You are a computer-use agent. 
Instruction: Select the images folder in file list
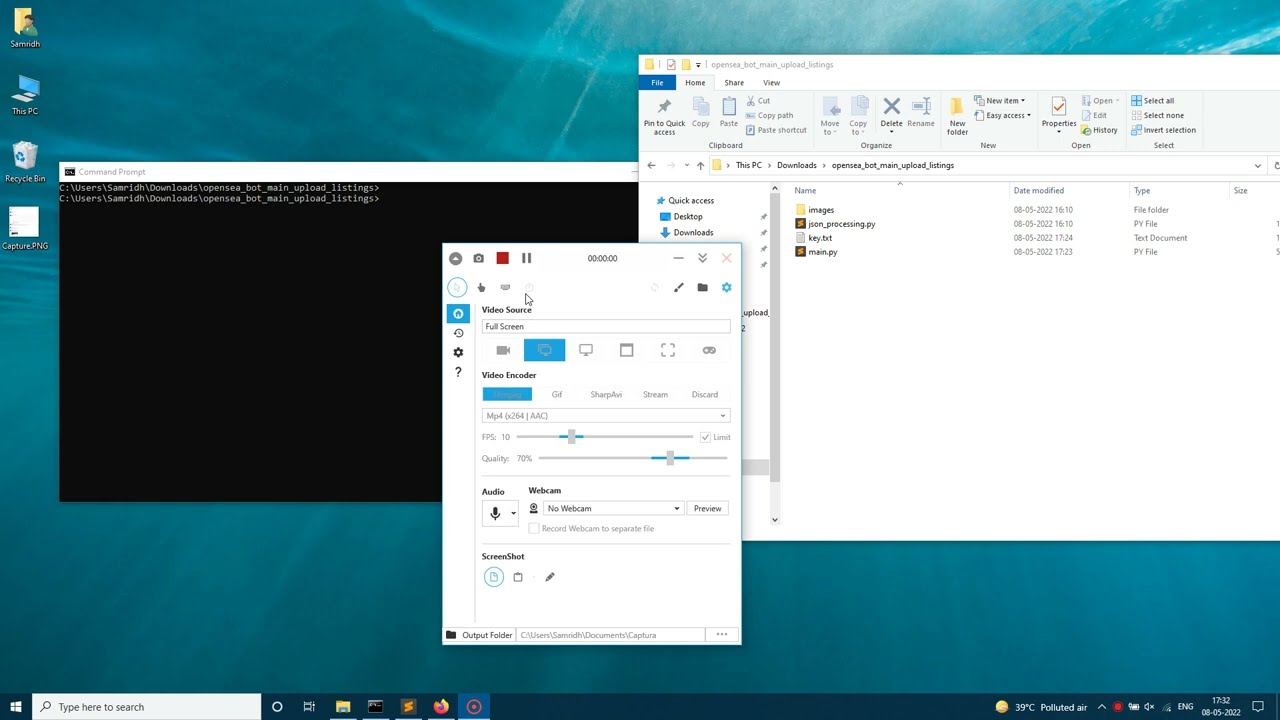click(x=821, y=210)
